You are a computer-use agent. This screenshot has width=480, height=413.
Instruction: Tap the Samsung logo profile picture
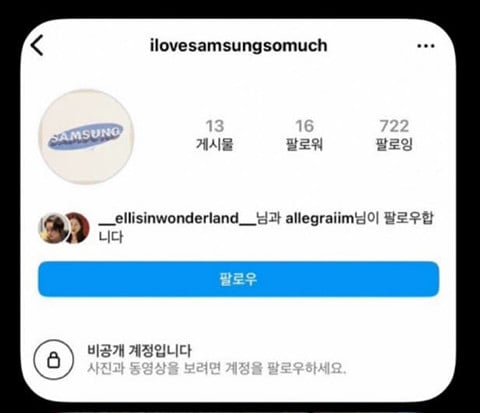86,137
